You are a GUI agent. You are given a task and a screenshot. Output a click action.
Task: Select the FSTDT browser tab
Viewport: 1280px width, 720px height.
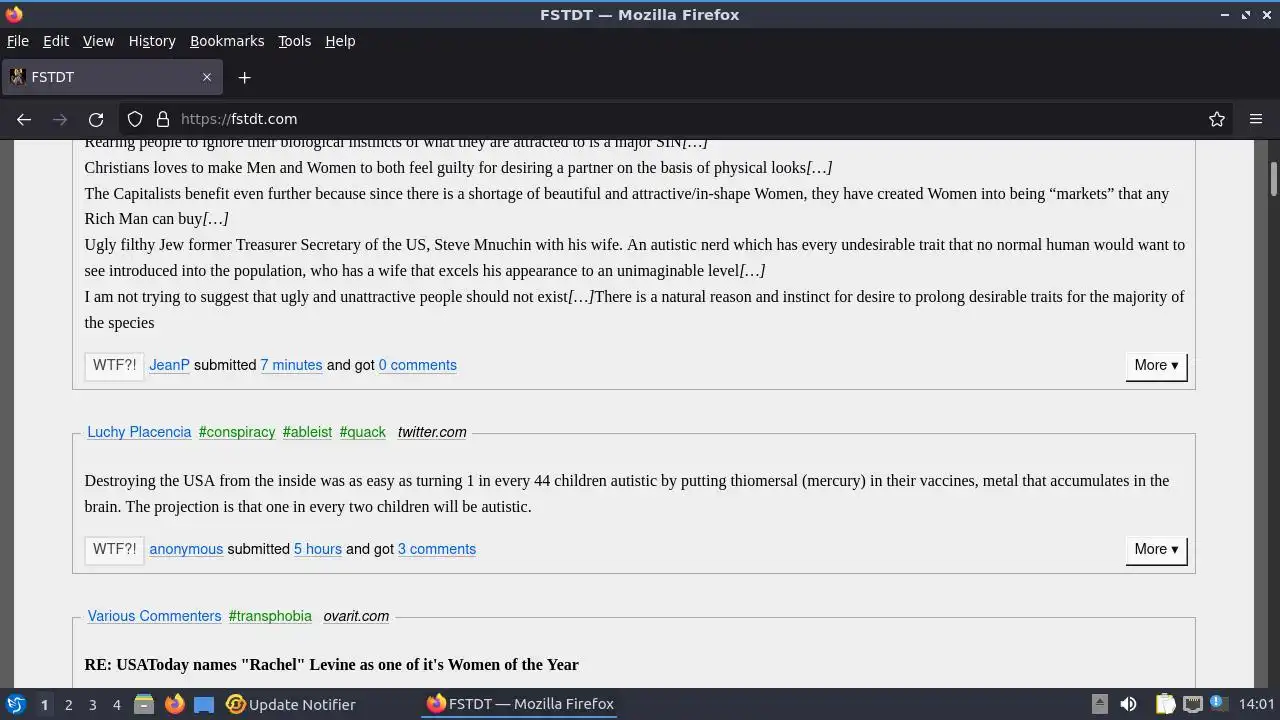(x=111, y=77)
